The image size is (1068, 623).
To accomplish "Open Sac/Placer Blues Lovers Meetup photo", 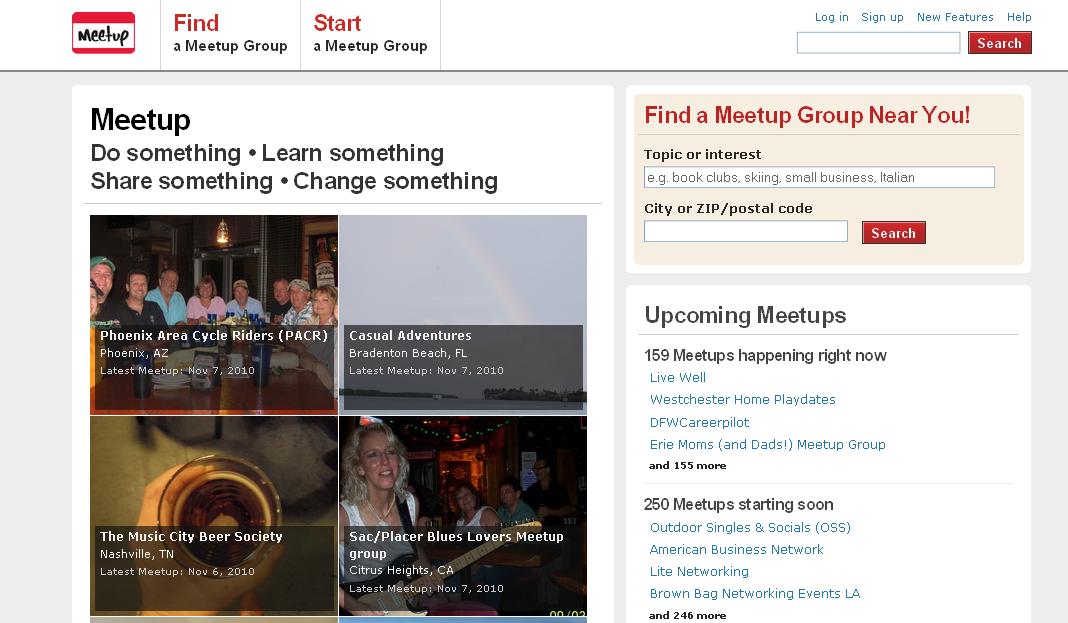I will pyautogui.click(x=463, y=516).
